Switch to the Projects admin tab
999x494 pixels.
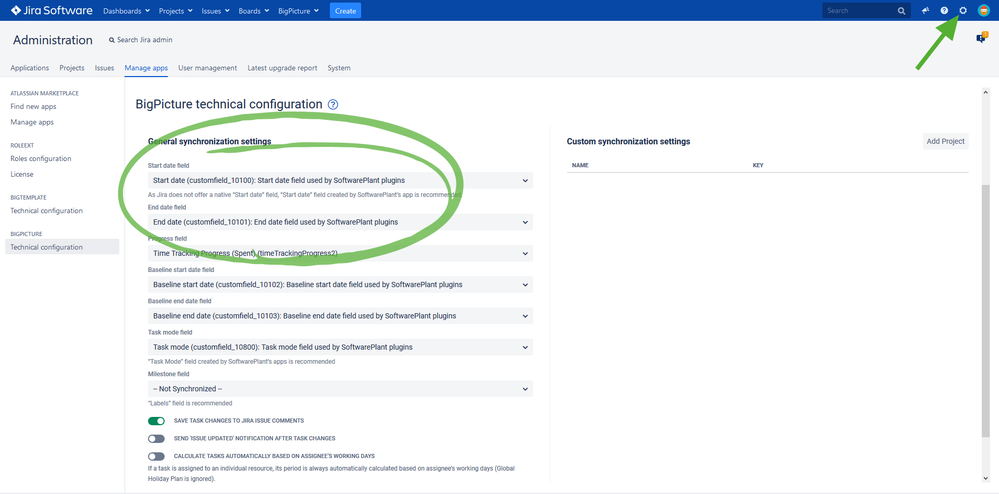click(72, 68)
